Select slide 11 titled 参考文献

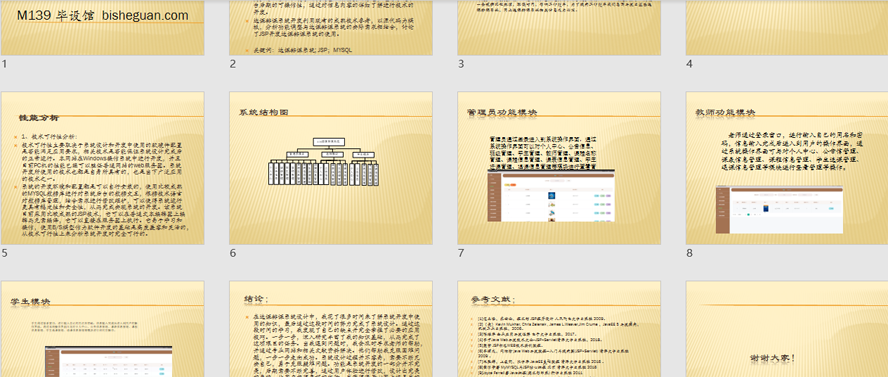point(559,329)
